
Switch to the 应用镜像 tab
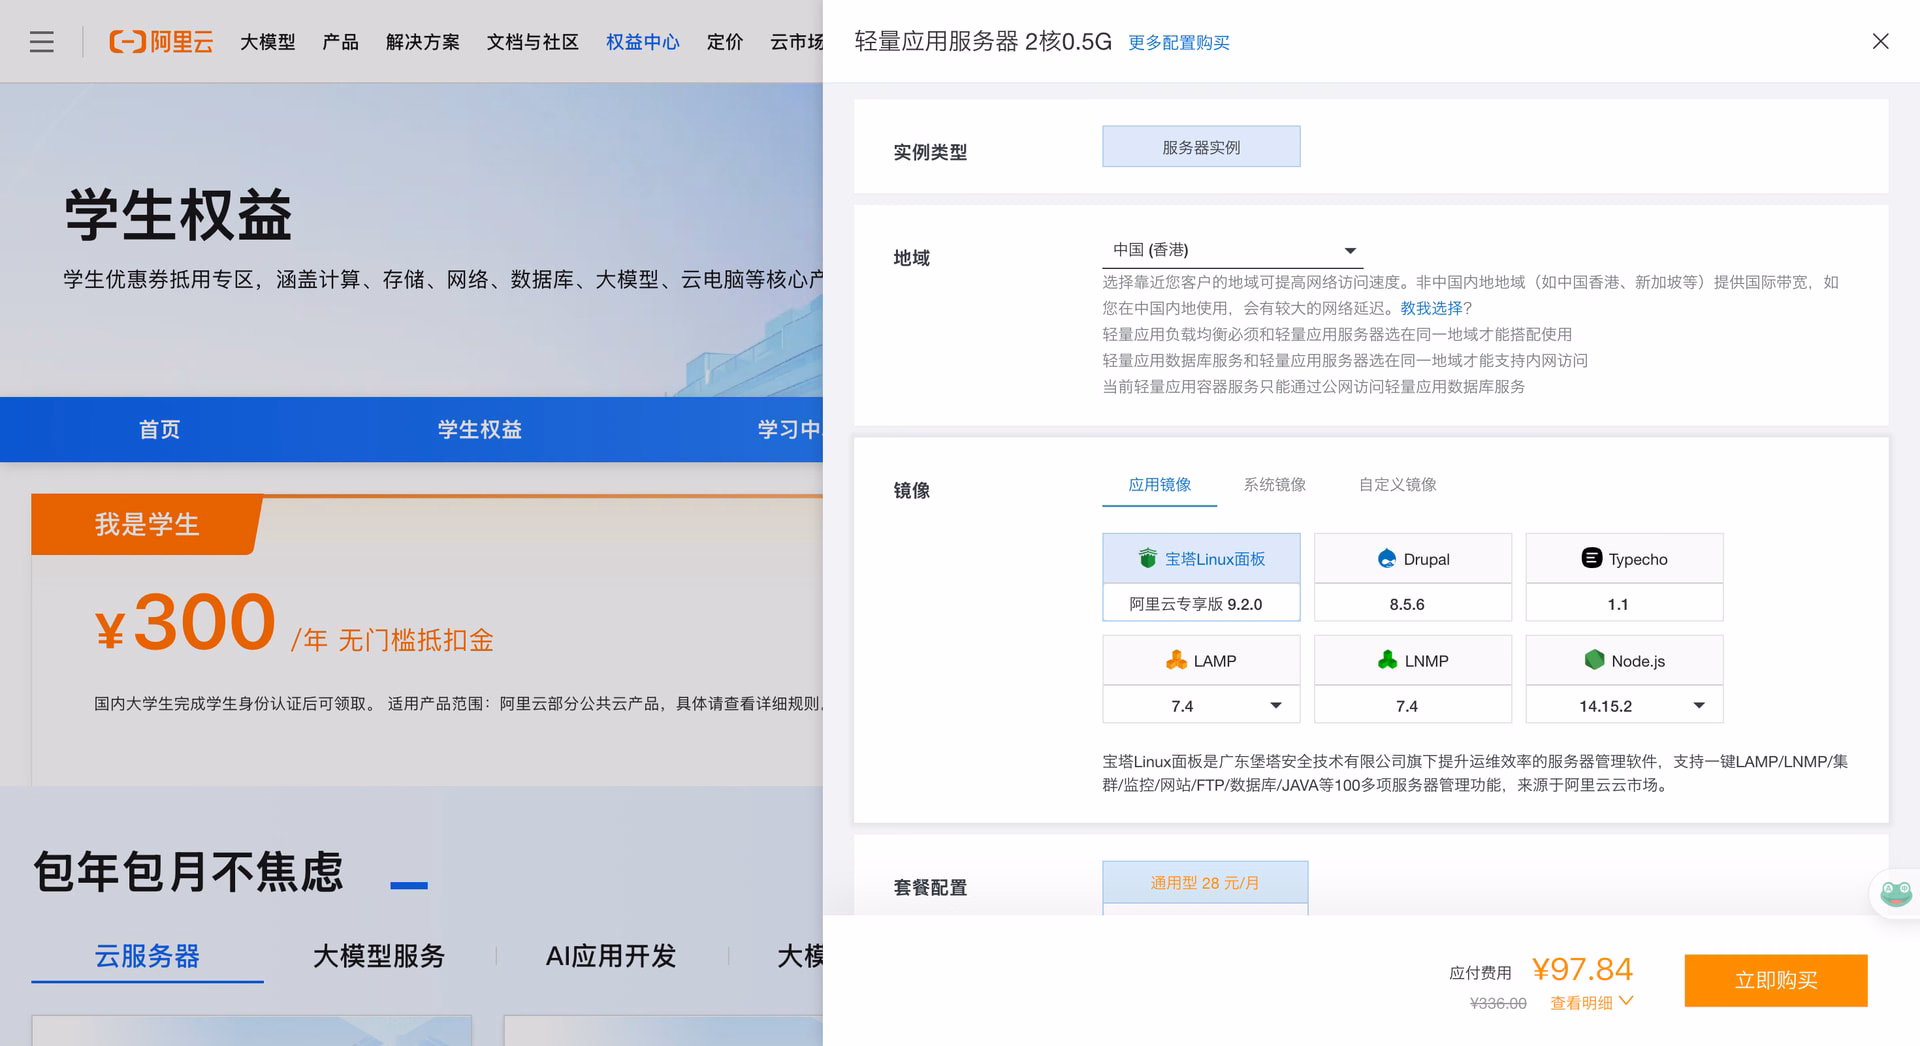[x=1159, y=485]
